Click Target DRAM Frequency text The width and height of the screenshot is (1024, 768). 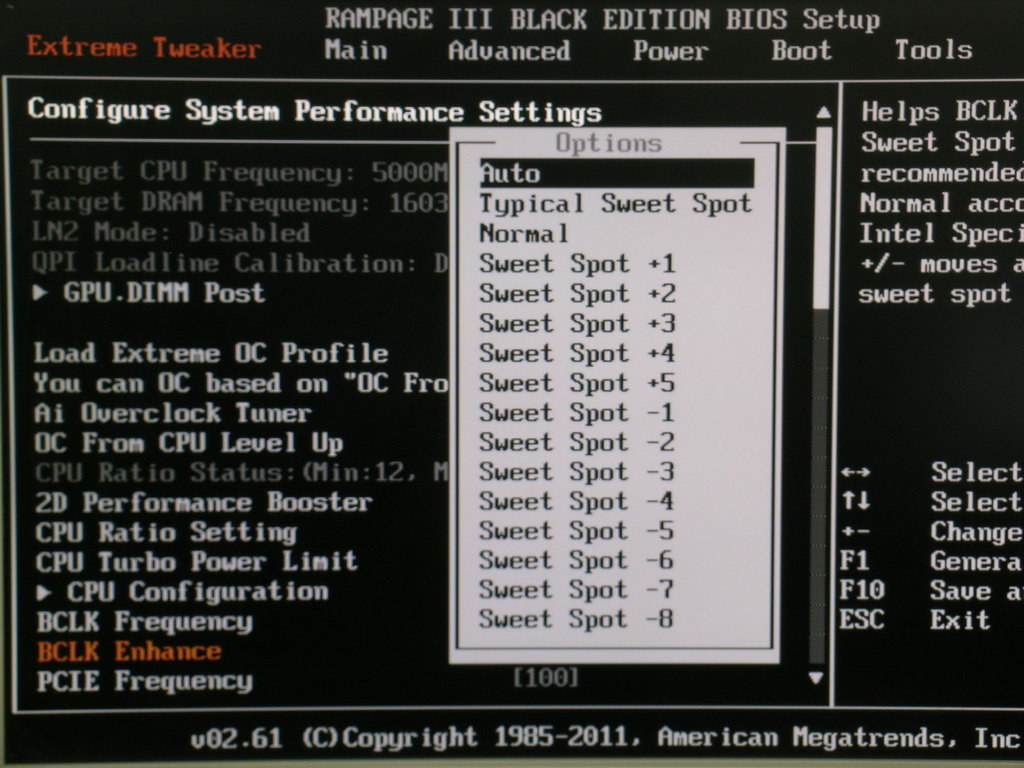click(x=240, y=202)
